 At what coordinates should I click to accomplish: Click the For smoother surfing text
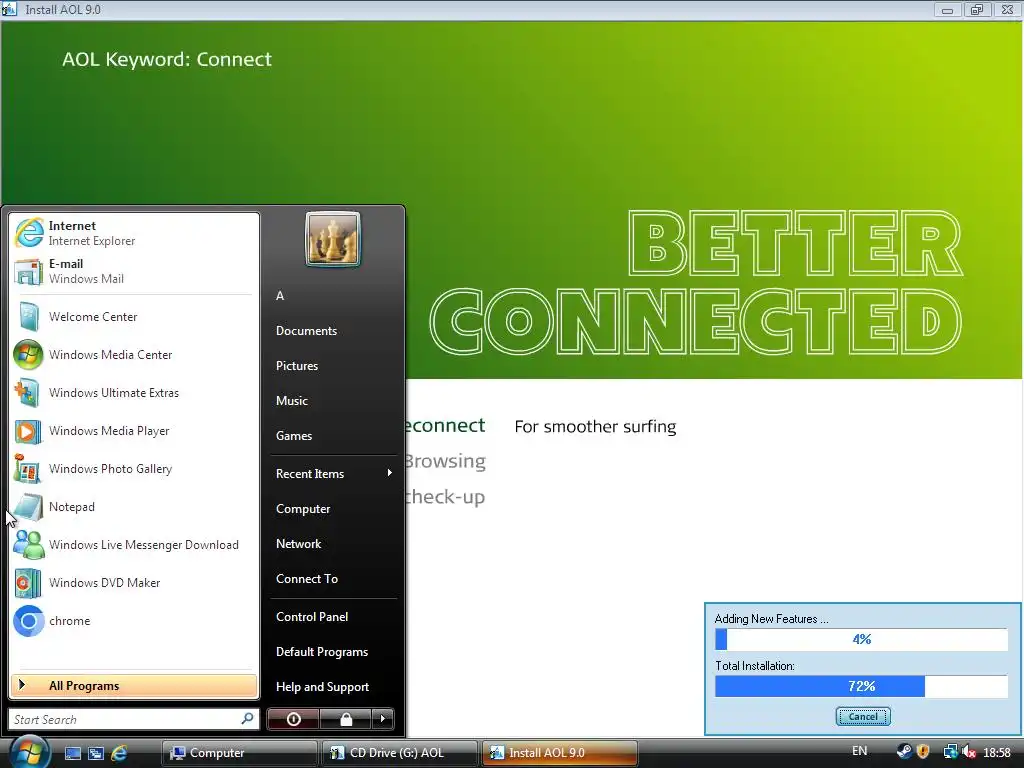[x=595, y=426]
